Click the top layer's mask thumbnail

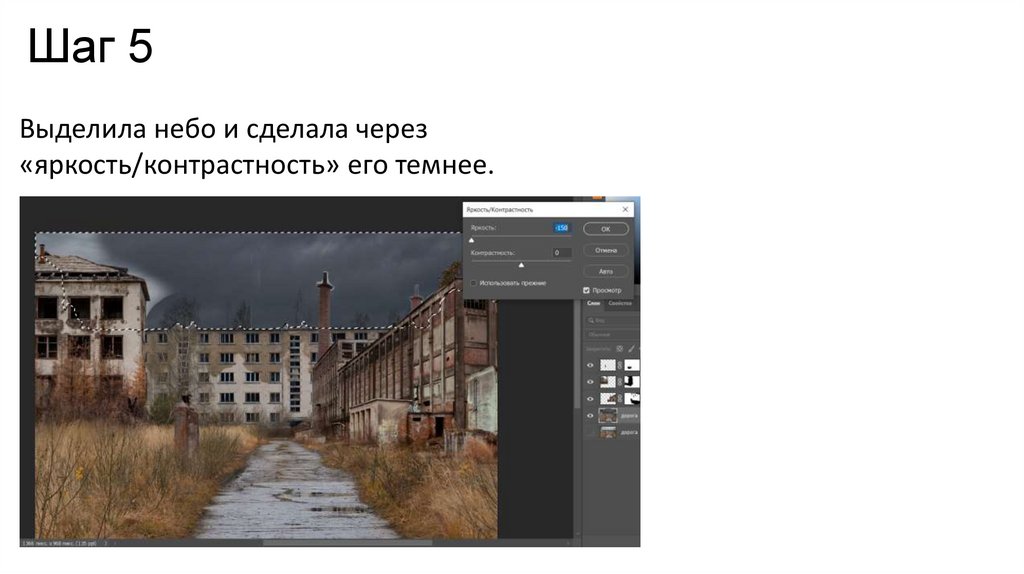632,366
